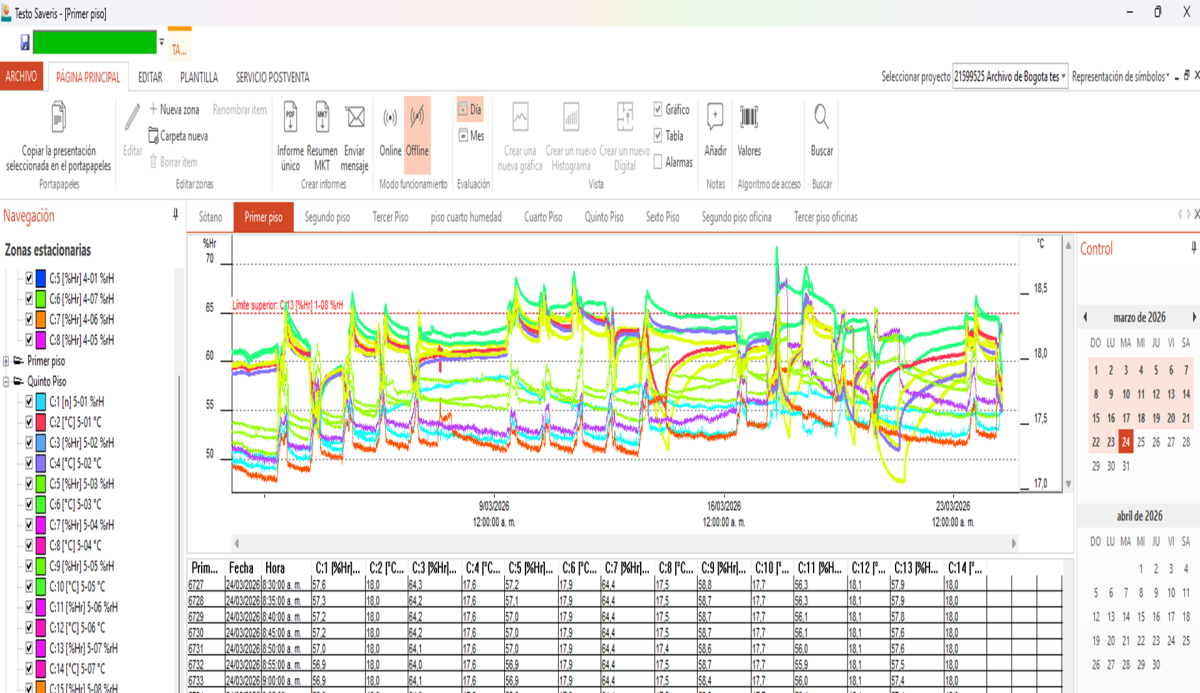
Task: Open the Resumen MKT report icon
Action: [322, 118]
